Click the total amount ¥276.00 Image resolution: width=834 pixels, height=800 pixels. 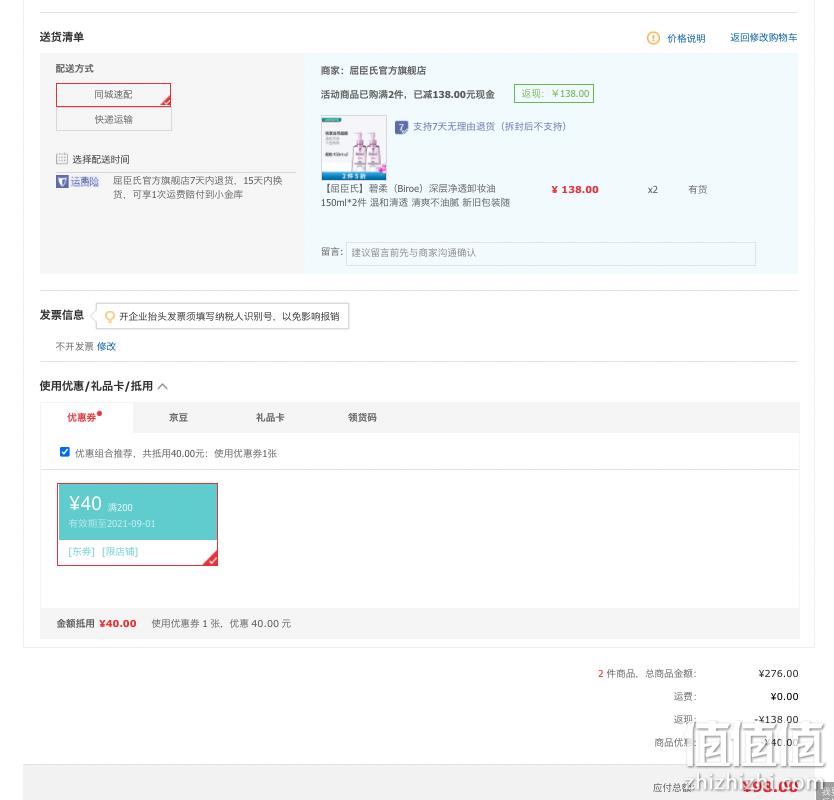778,673
